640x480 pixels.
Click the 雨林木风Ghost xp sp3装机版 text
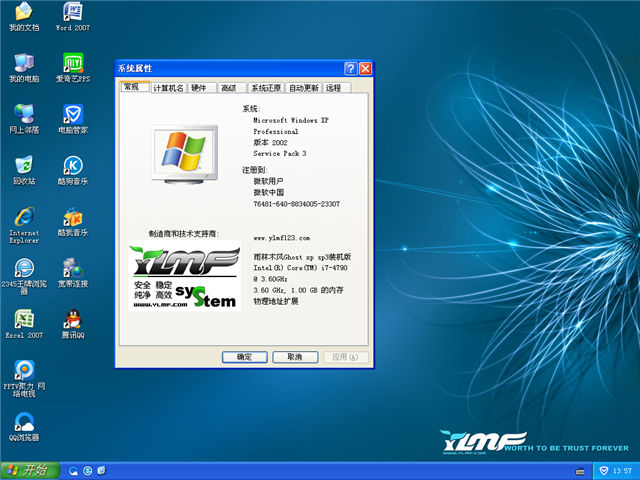pyautogui.click(x=302, y=257)
